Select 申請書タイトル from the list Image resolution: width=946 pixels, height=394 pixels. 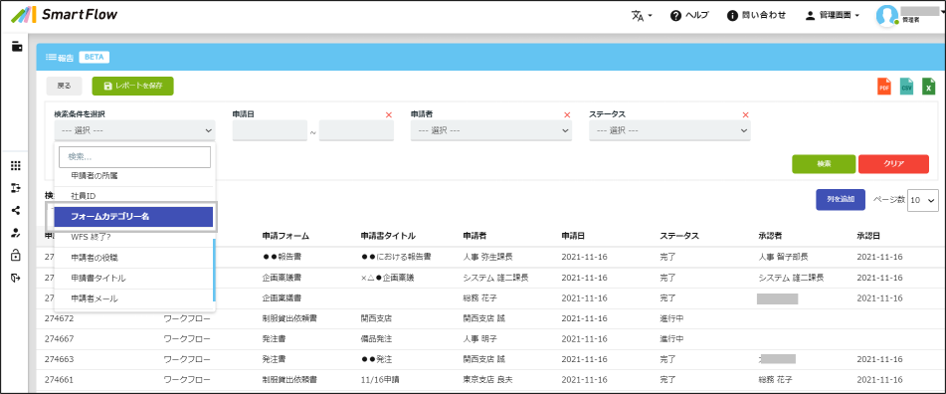(x=134, y=278)
